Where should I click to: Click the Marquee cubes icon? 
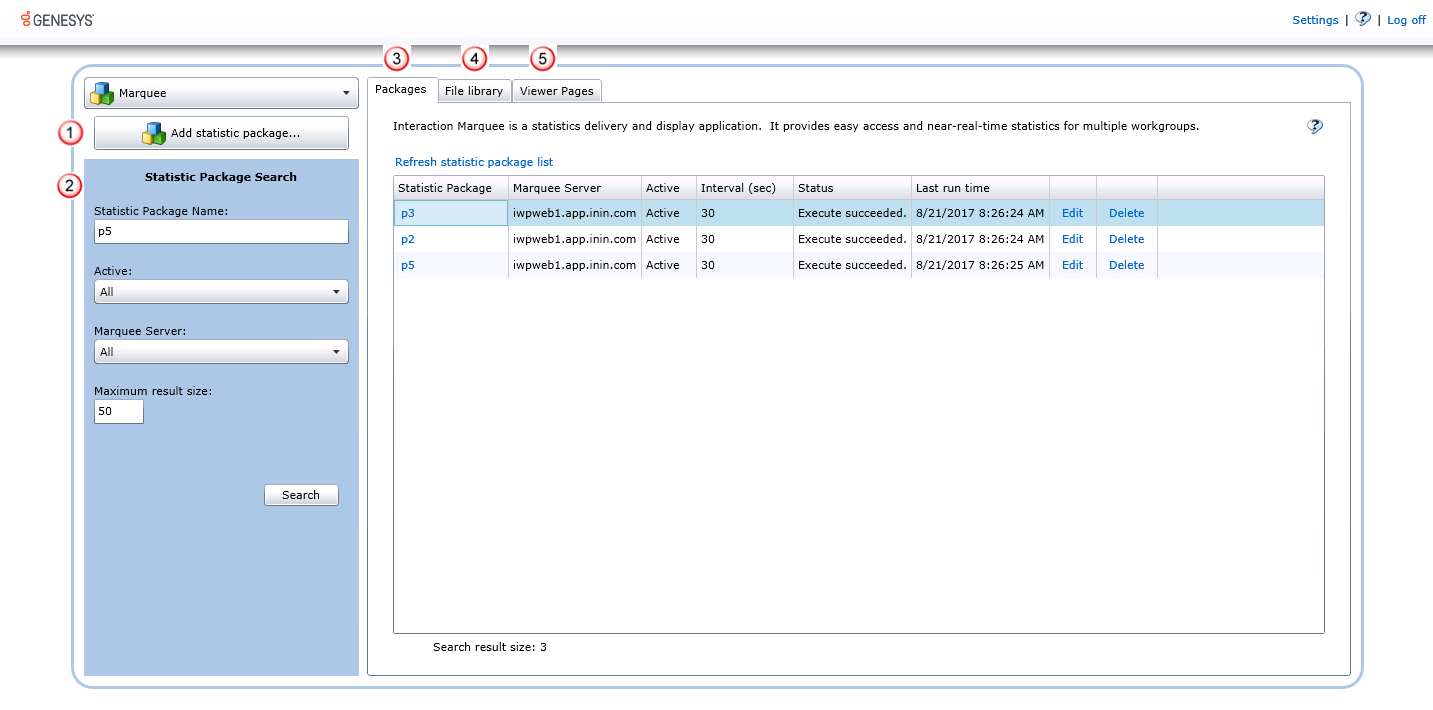pyautogui.click(x=102, y=94)
